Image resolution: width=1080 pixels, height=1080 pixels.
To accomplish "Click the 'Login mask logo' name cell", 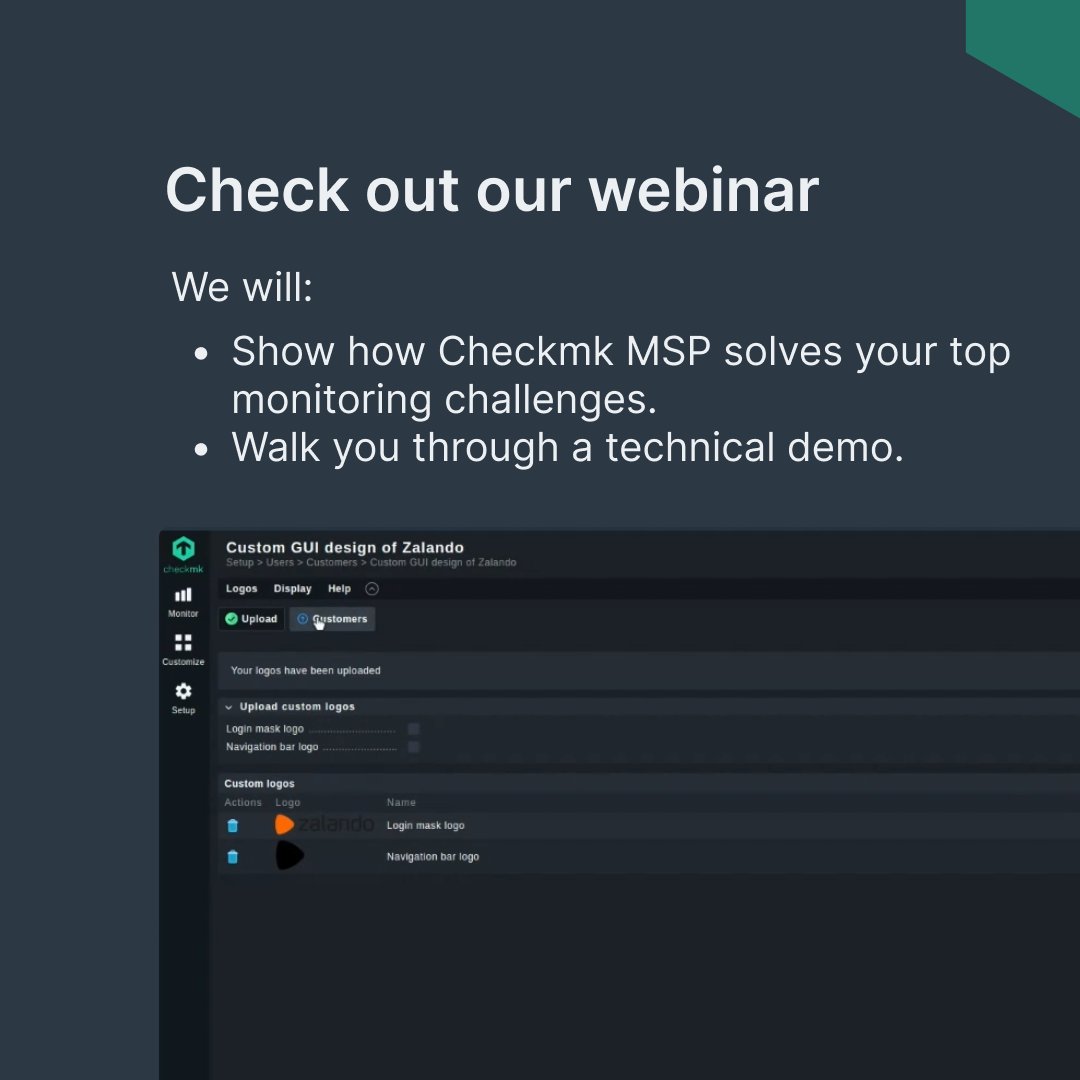I will click(x=425, y=825).
